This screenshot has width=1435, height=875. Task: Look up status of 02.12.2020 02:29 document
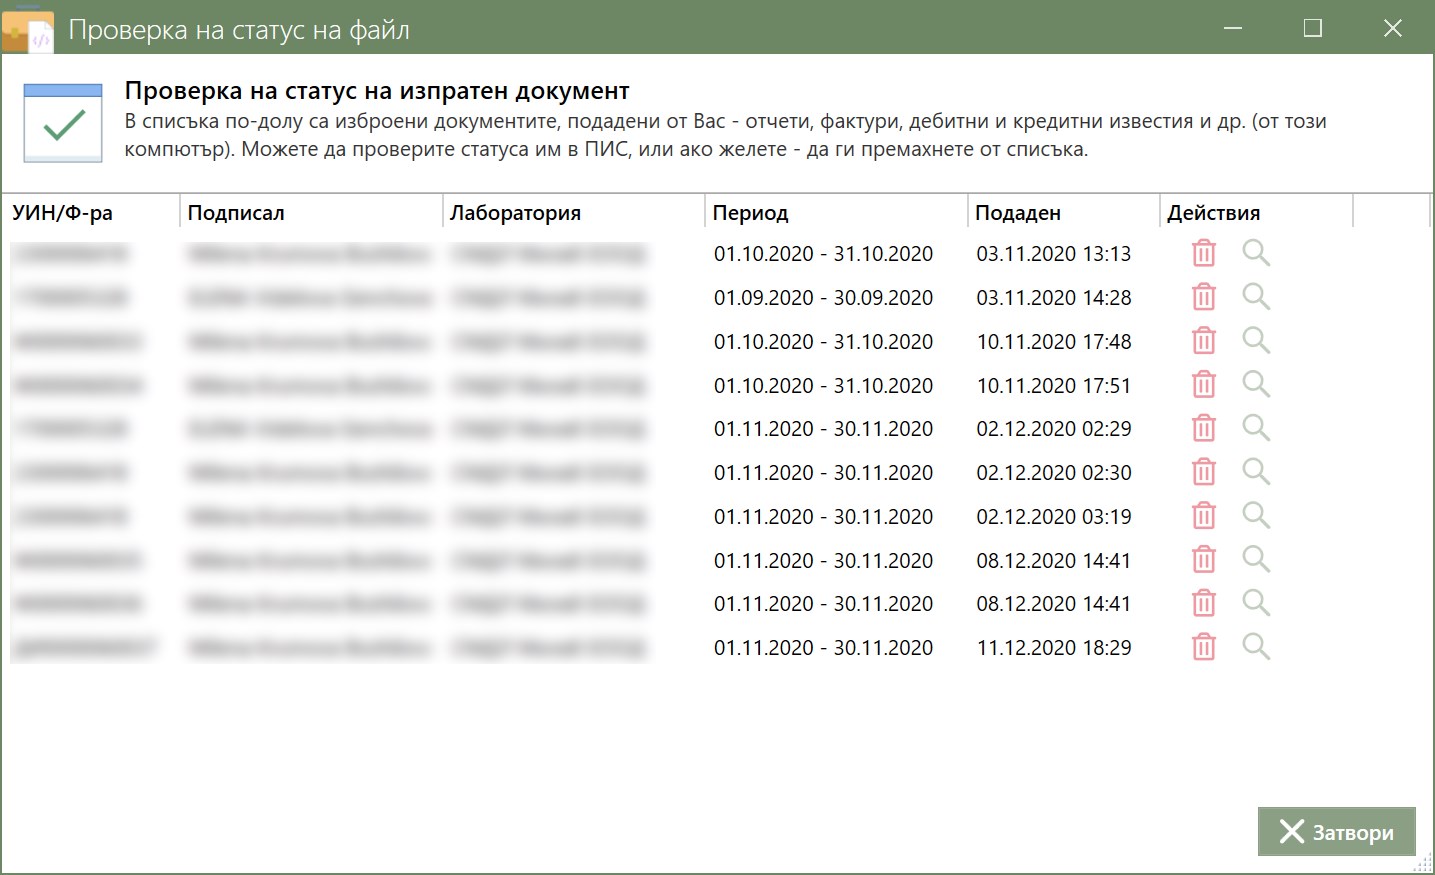coord(1256,429)
